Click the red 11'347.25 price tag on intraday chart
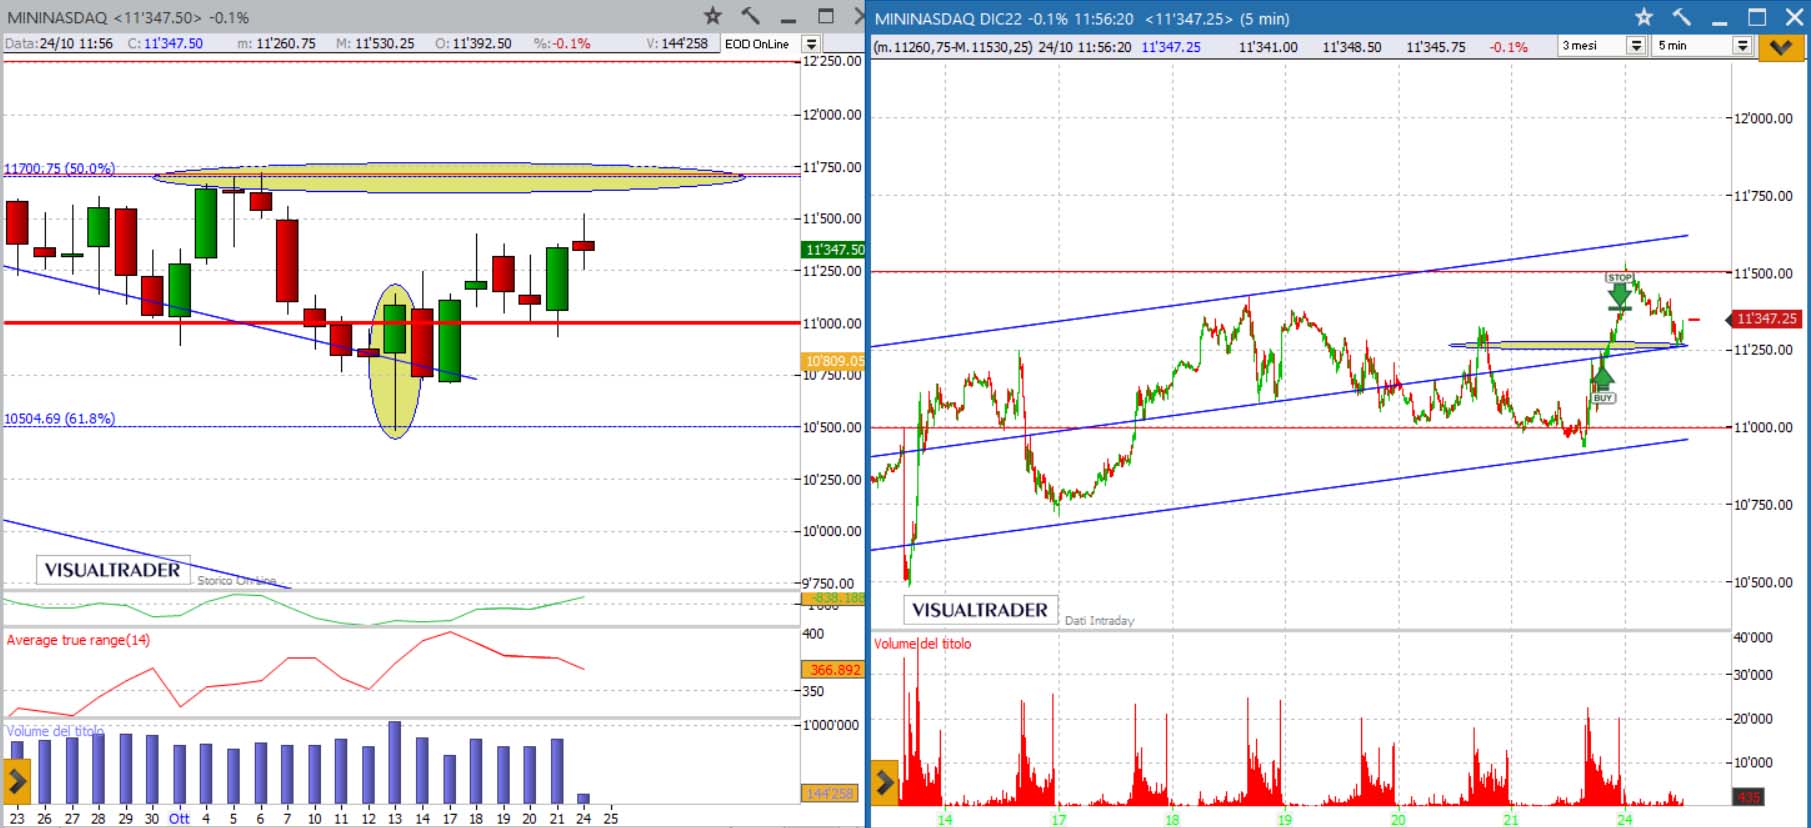This screenshot has width=1811, height=828. click(1765, 318)
